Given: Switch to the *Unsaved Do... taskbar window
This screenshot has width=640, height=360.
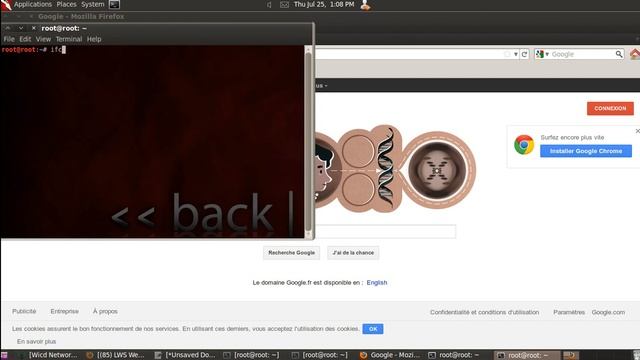Looking at the screenshot, I should pos(185,355).
